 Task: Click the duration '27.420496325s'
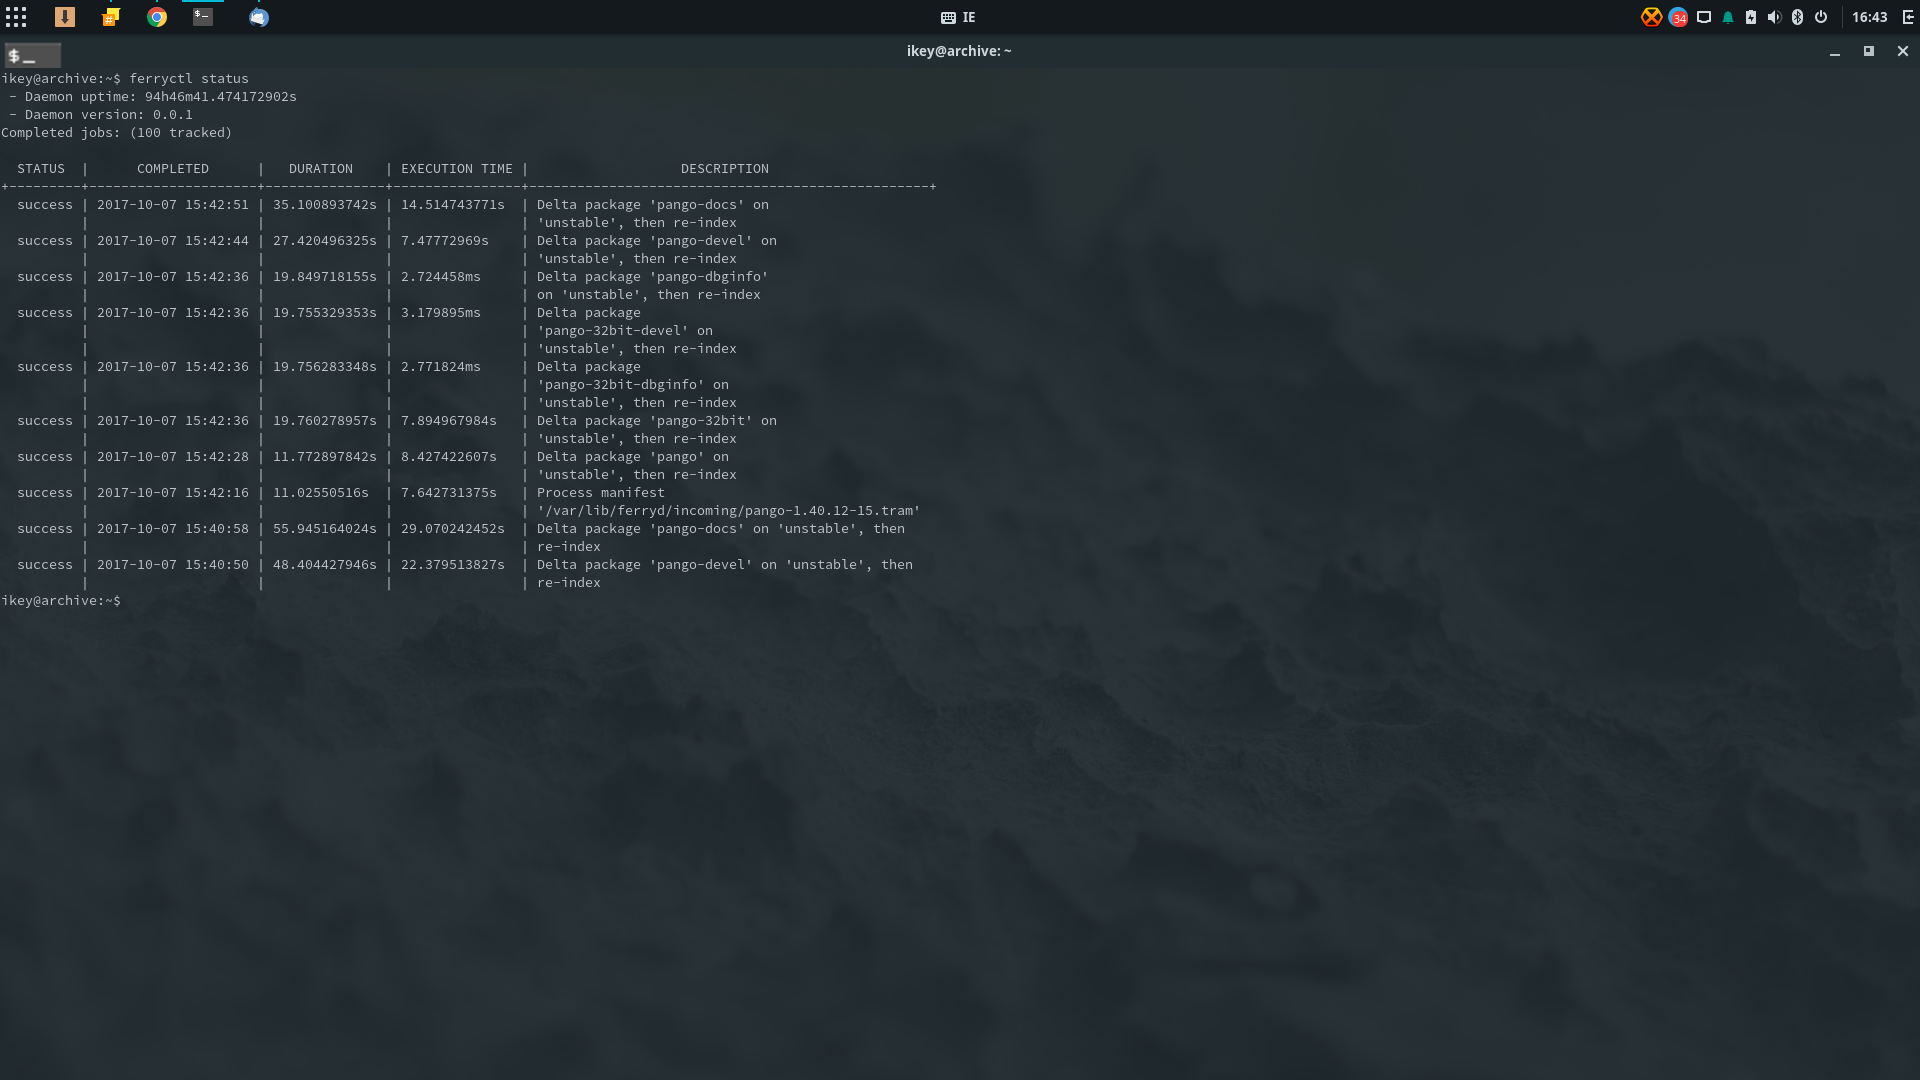coord(325,240)
